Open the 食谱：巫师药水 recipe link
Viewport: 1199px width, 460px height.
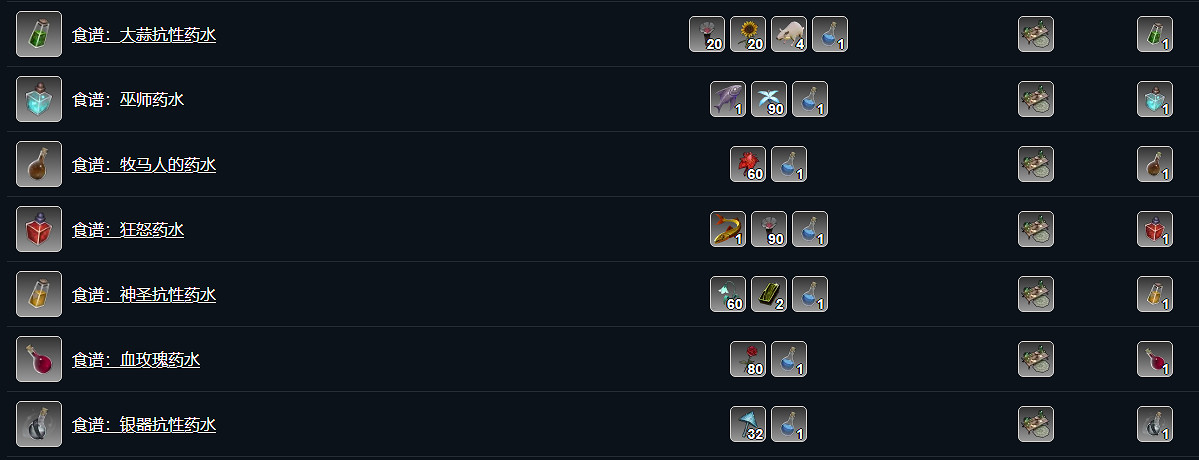[127, 100]
